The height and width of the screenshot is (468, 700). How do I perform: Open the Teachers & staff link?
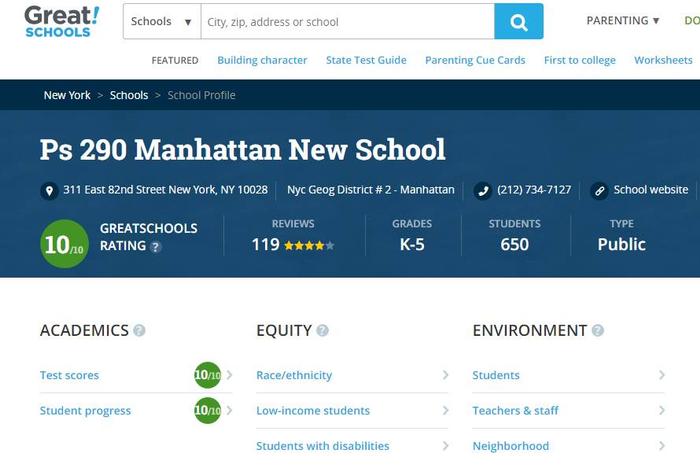pyautogui.click(x=515, y=410)
